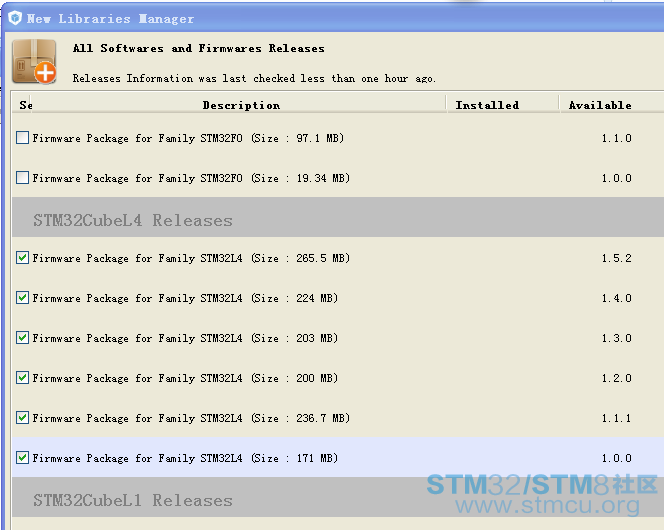664x530 pixels.
Task: Click available version 1.3.0
Action: [617, 338]
